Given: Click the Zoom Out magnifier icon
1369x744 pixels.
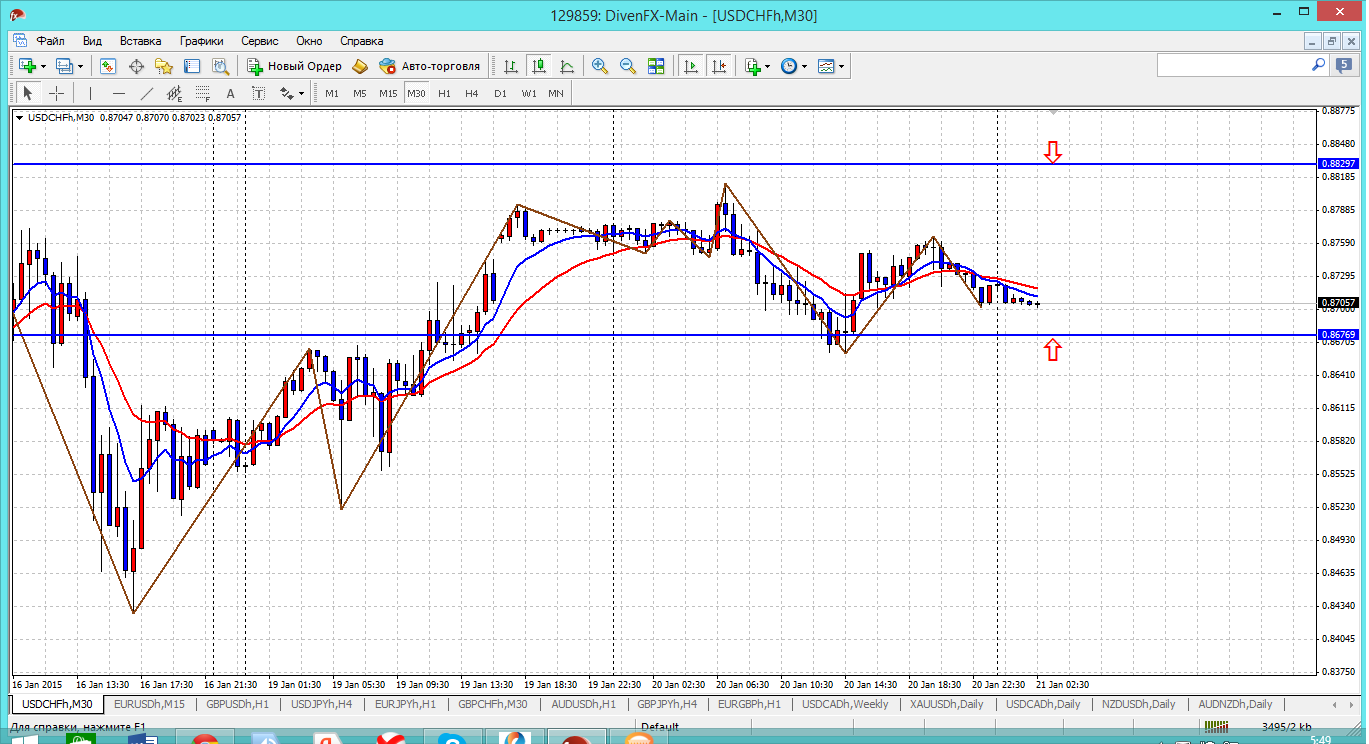Looking at the screenshot, I should pyautogui.click(x=628, y=66).
